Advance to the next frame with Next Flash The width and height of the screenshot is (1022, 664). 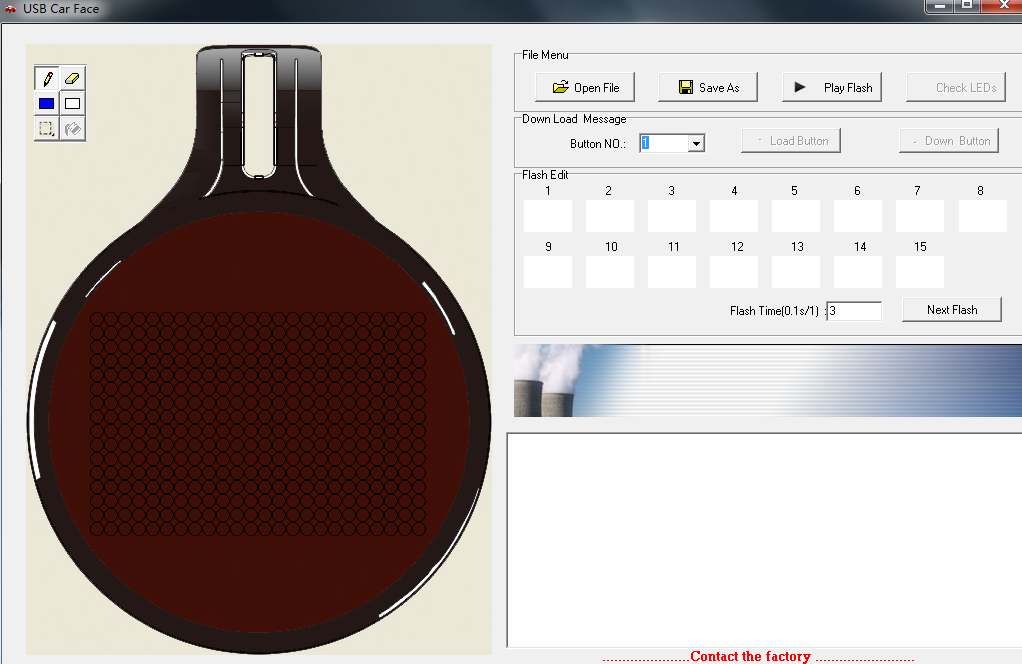pyautogui.click(x=951, y=309)
